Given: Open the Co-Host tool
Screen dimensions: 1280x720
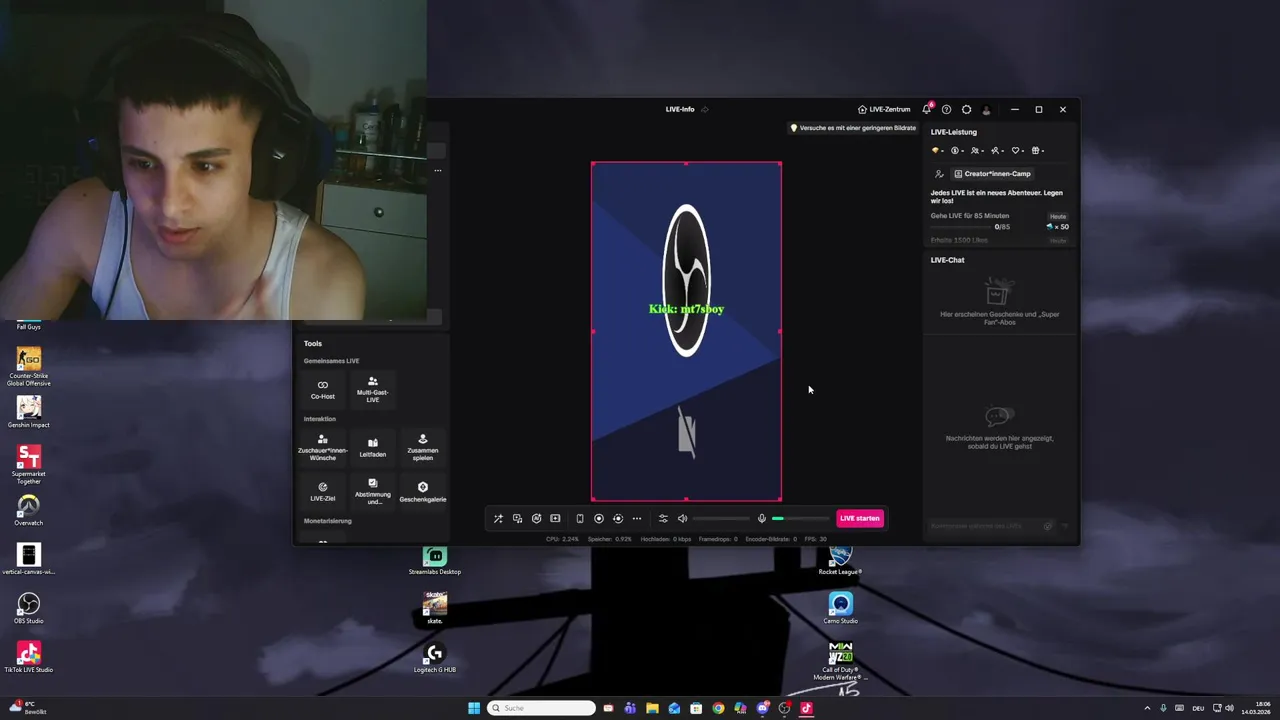Looking at the screenshot, I should [323, 389].
